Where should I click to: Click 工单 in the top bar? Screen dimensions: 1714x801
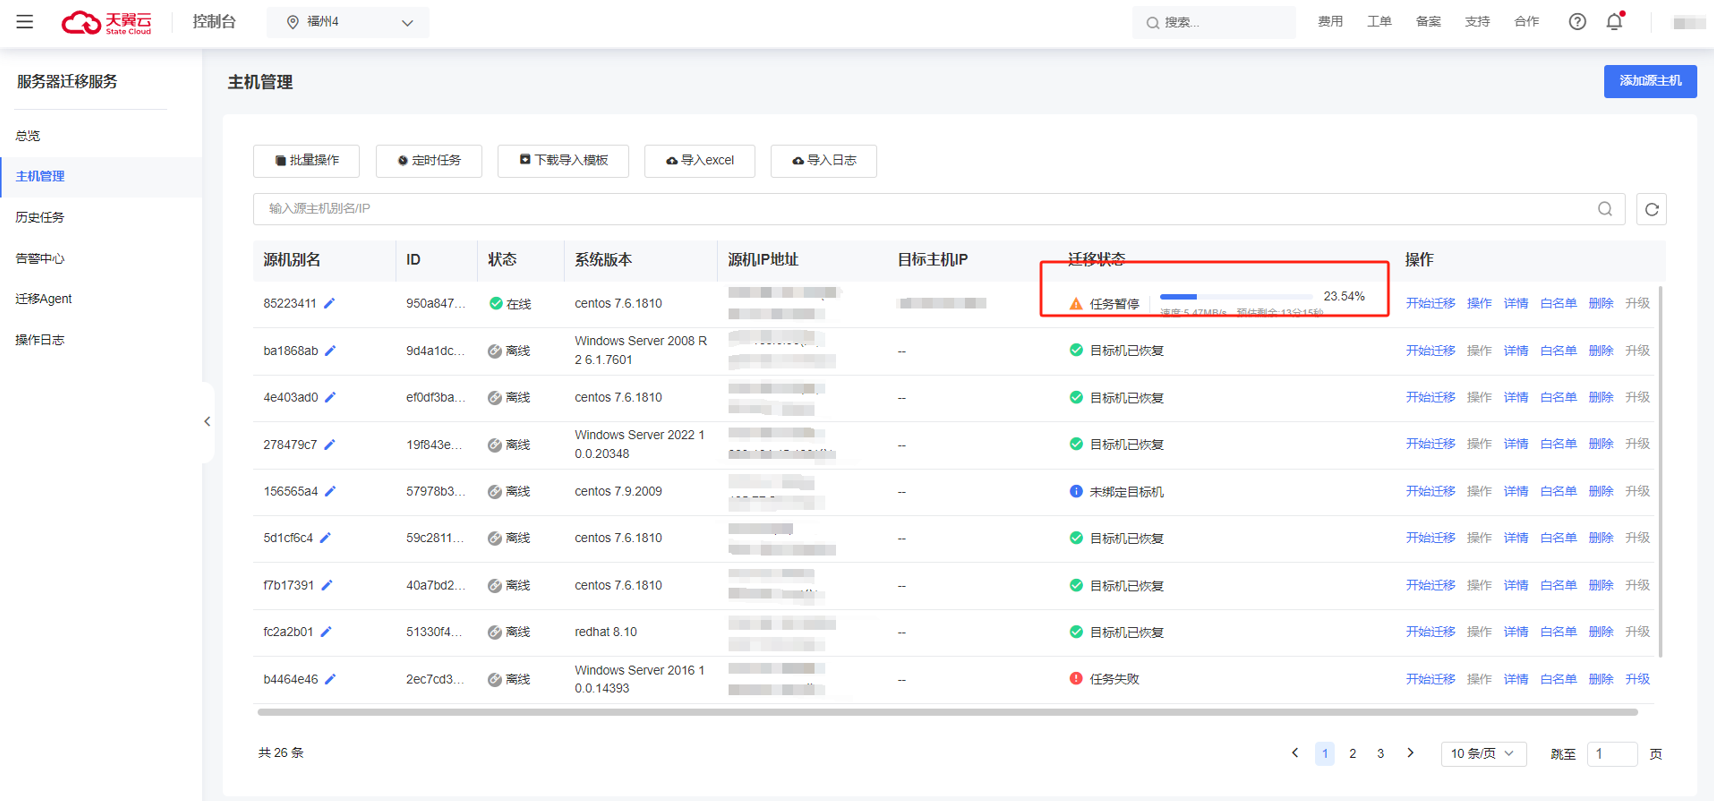(1379, 22)
